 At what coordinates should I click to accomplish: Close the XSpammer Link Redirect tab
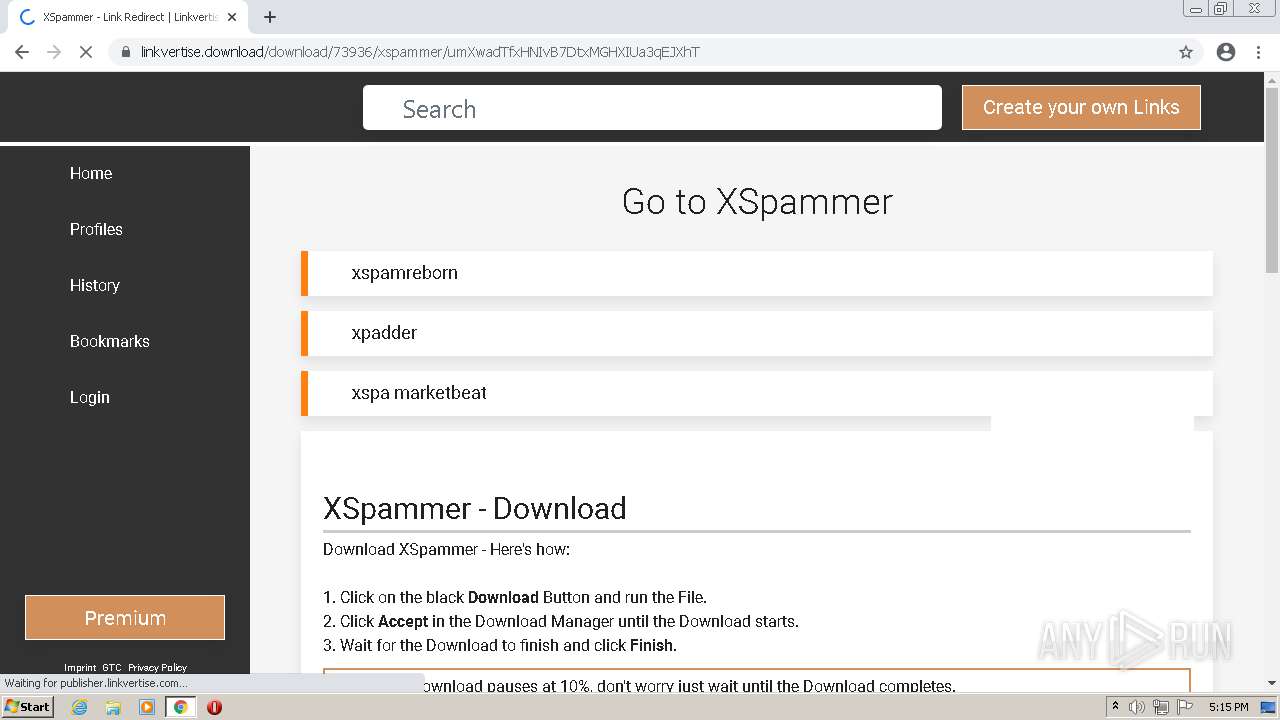pos(233,17)
